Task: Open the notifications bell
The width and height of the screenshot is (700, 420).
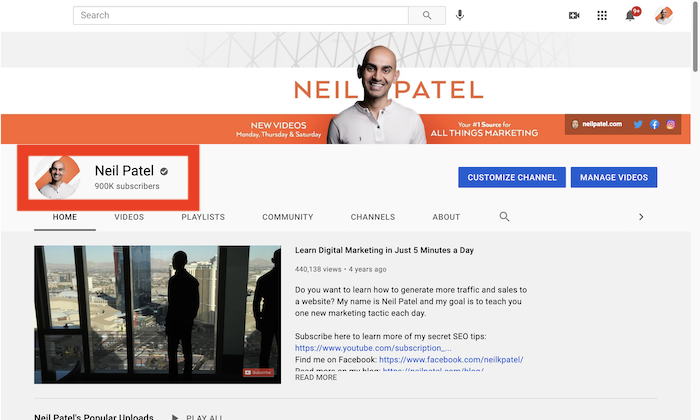Action: click(x=630, y=16)
